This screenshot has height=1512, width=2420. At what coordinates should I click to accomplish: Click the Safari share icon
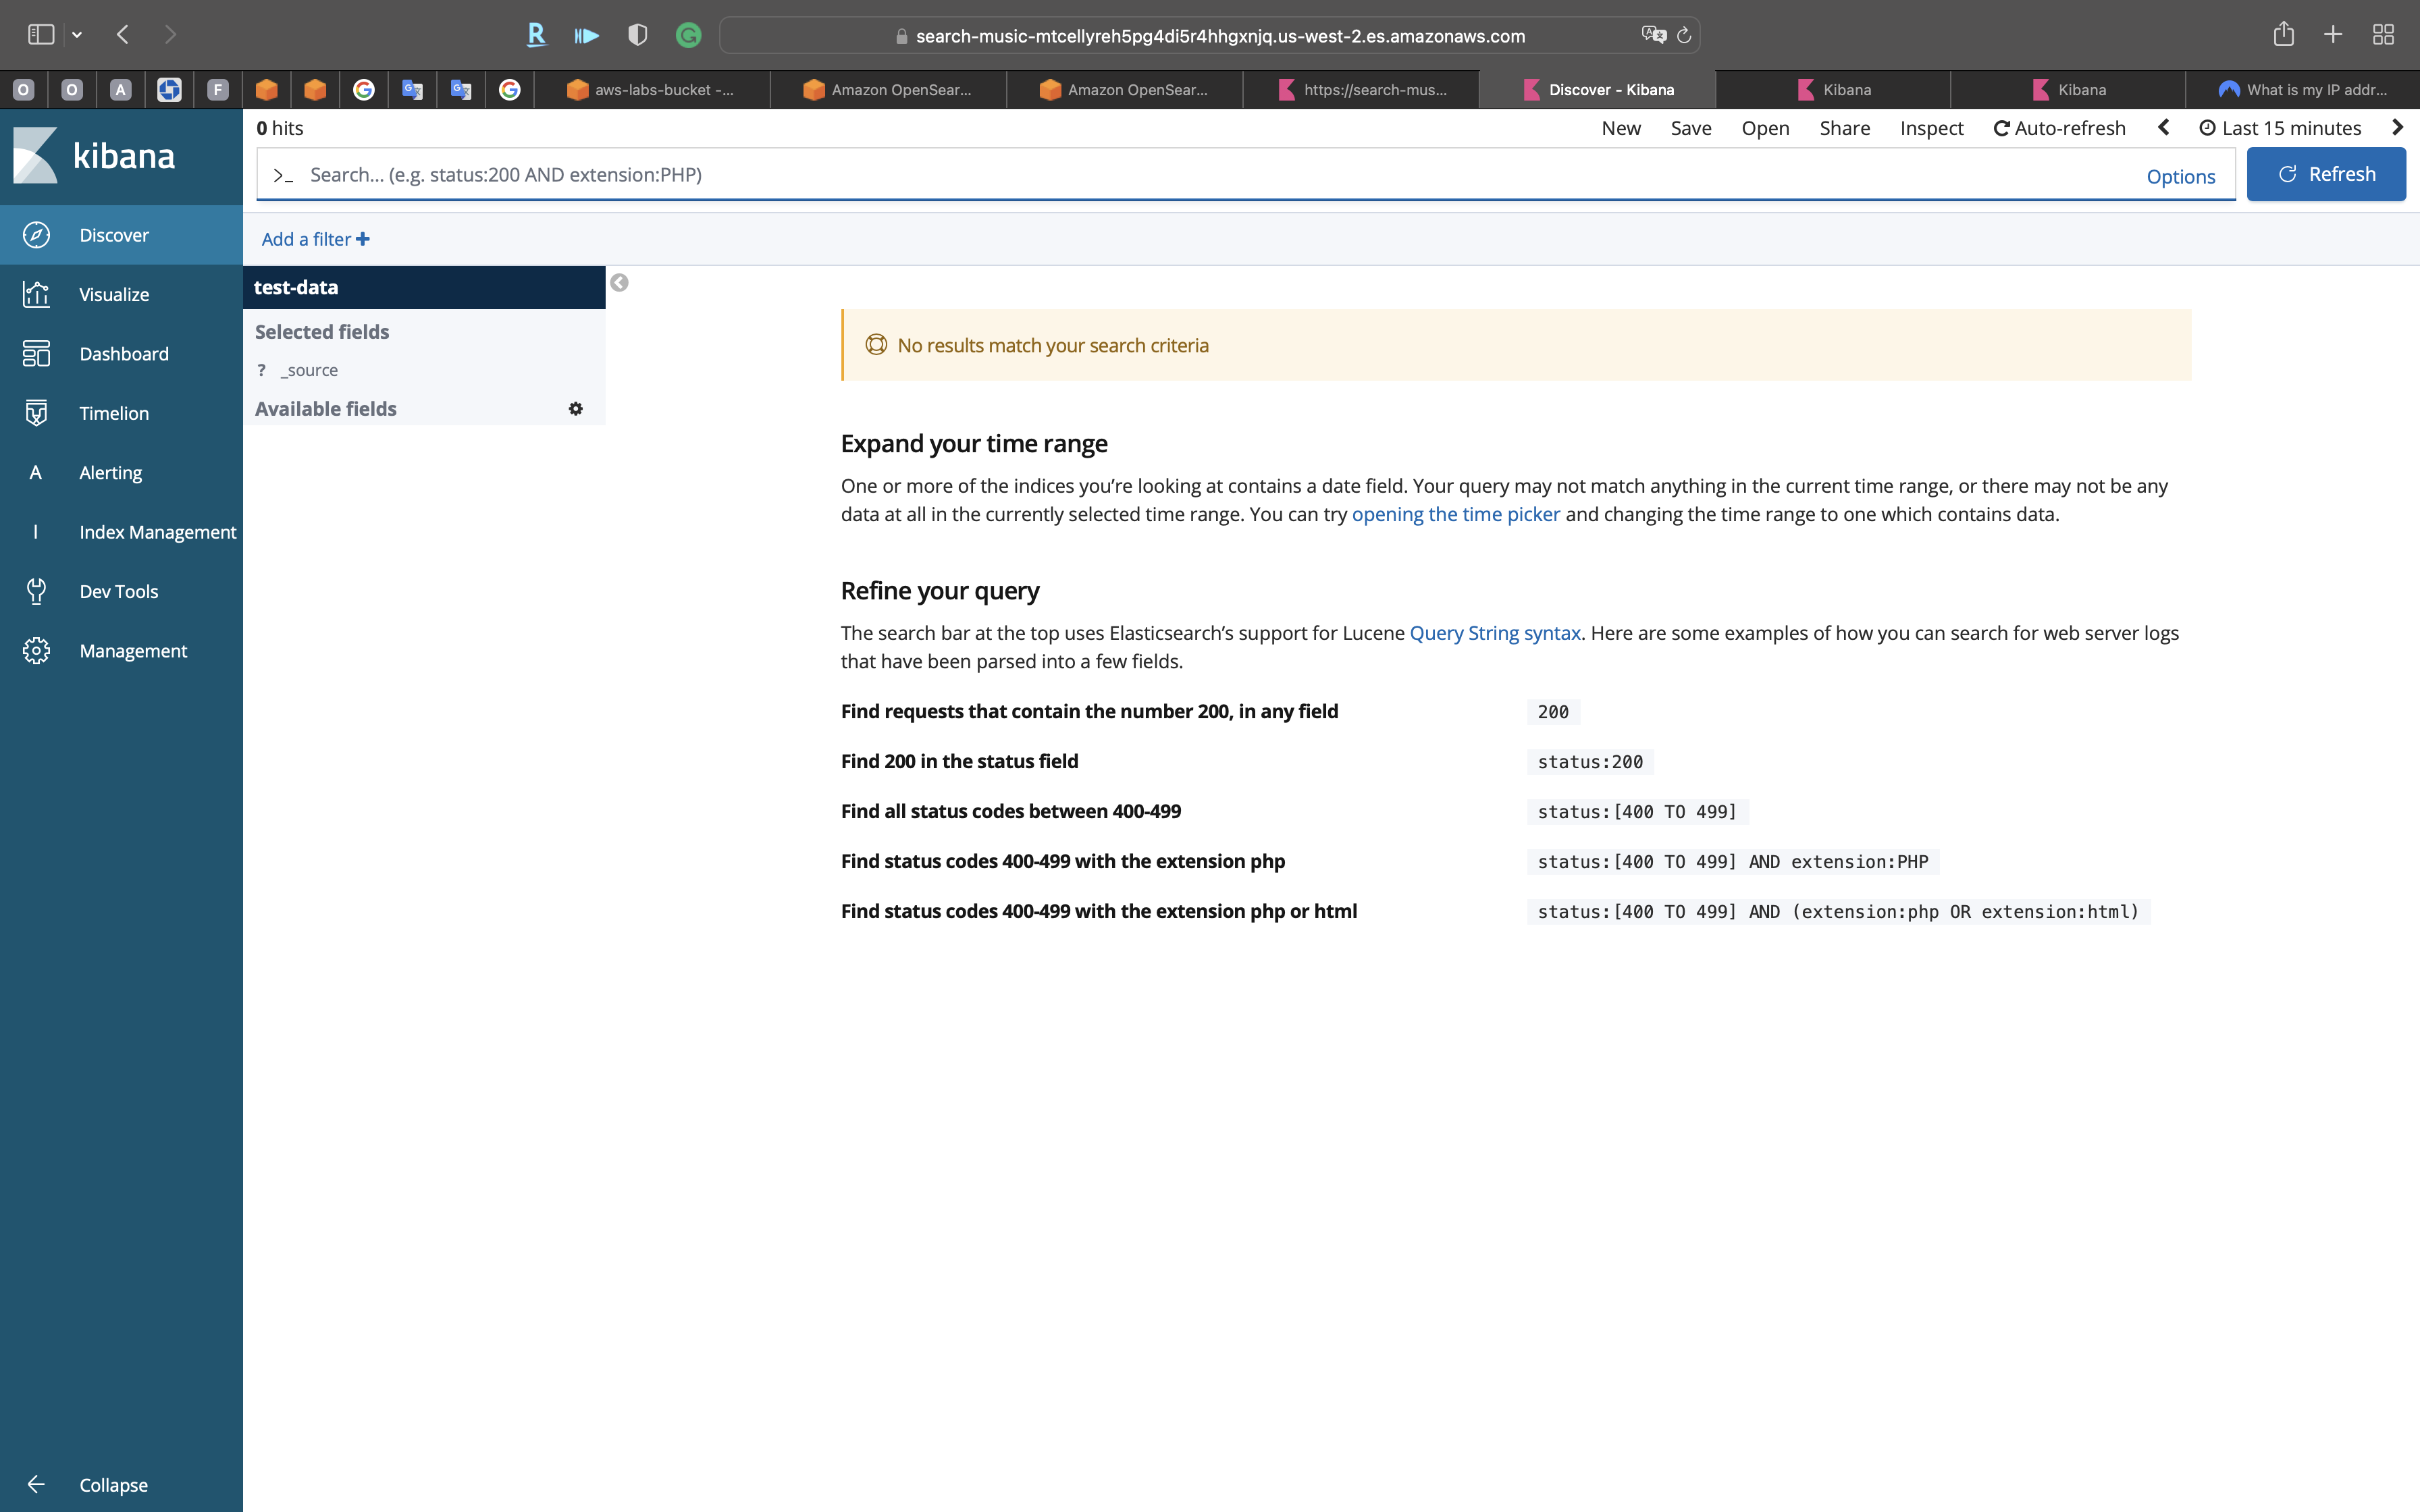point(2283,35)
